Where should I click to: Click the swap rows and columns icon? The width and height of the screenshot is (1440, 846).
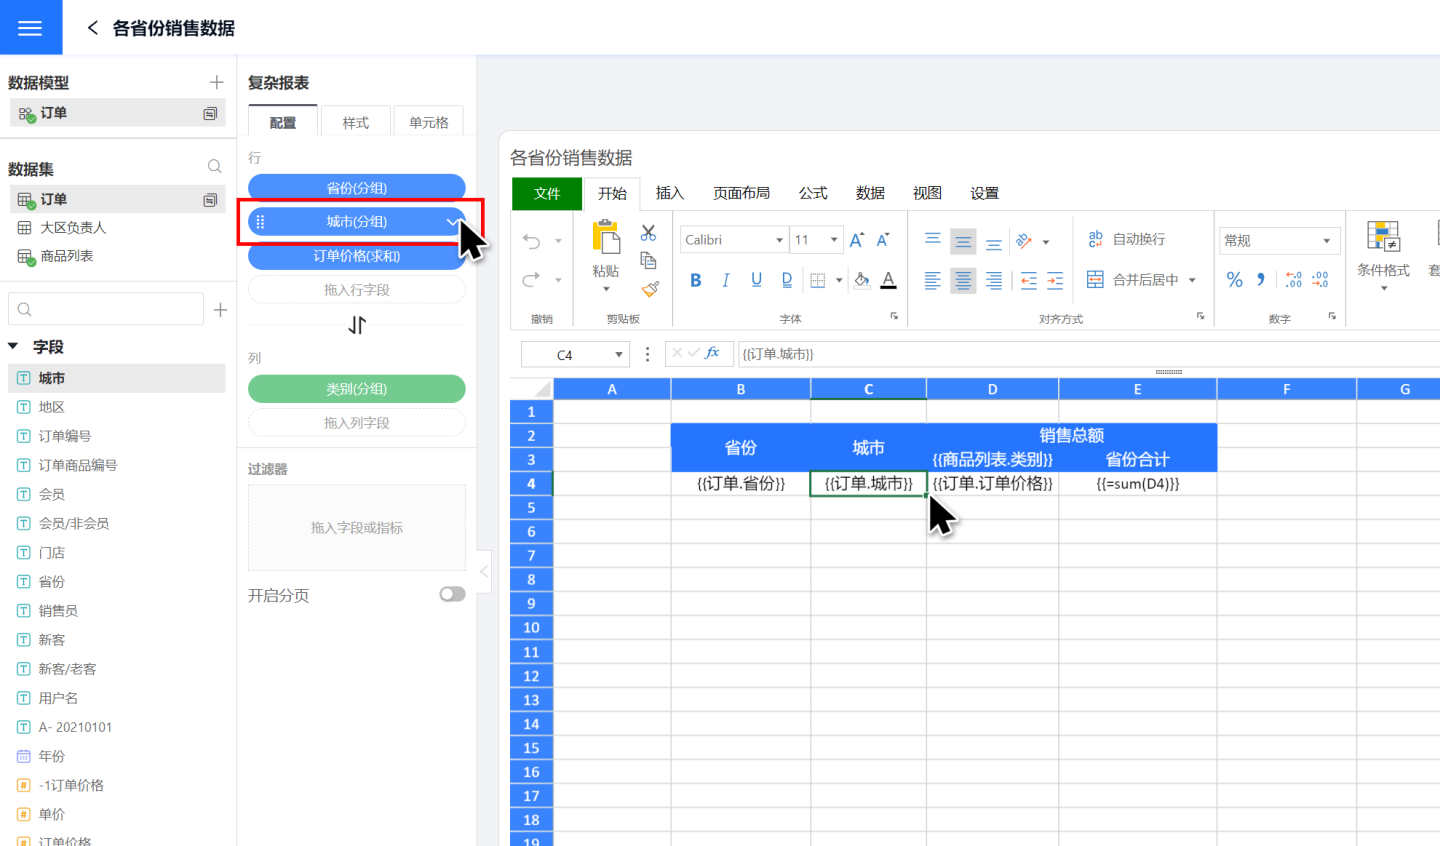tap(357, 325)
